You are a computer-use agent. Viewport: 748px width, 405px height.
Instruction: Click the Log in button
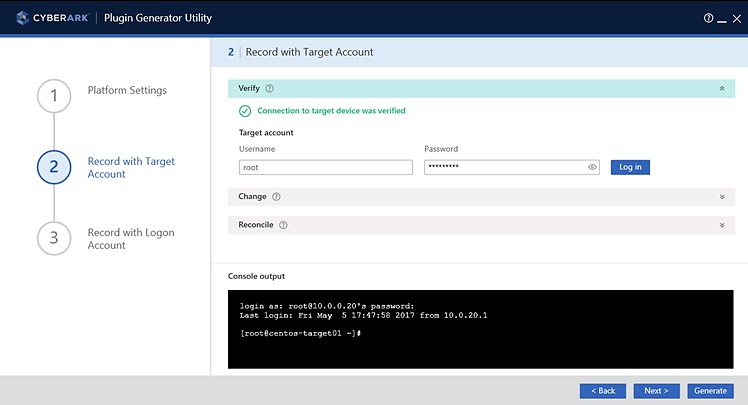[x=630, y=167]
